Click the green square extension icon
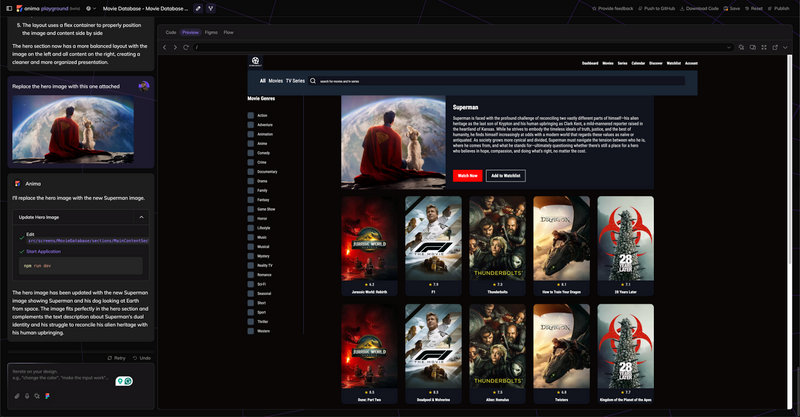800x417 pixels. click(129, 381)
